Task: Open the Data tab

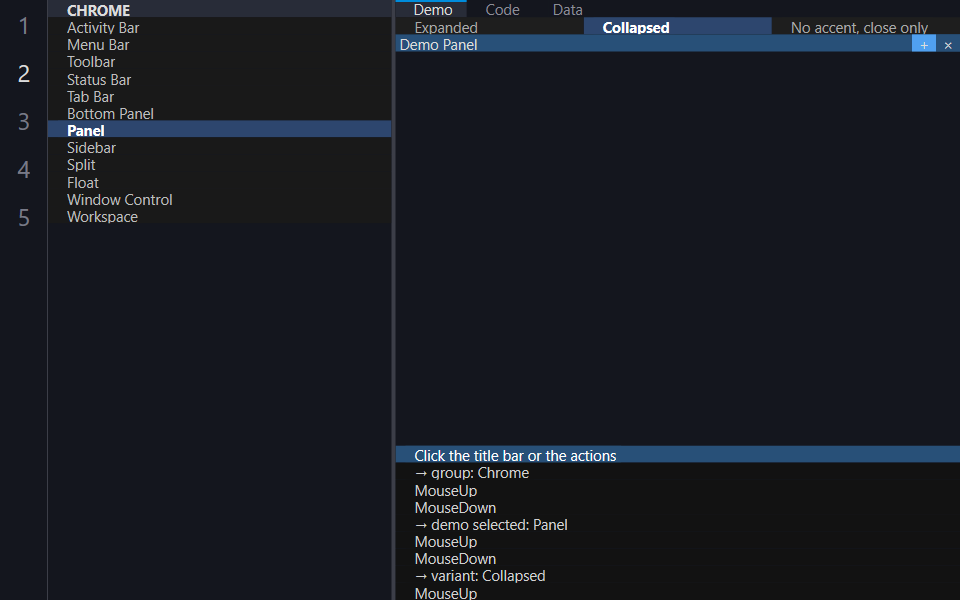Action: 568,9
